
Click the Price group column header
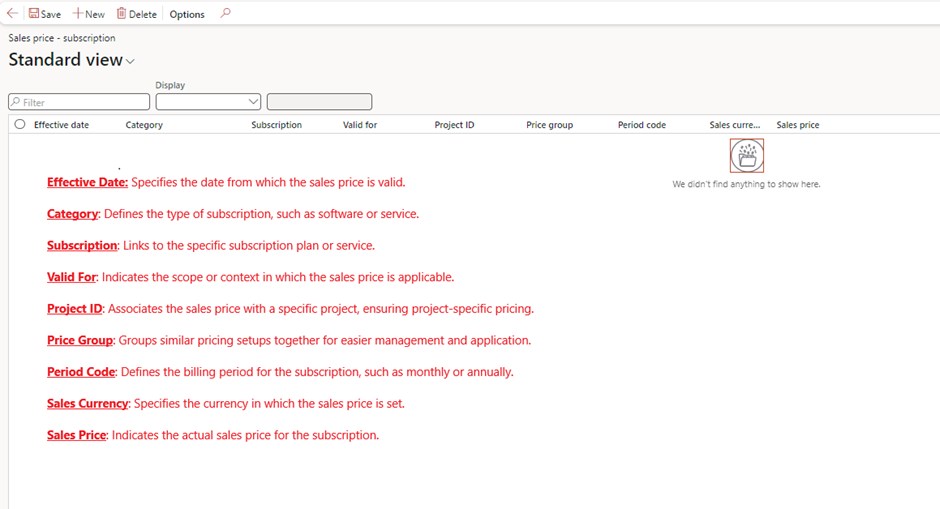(550, 125)
